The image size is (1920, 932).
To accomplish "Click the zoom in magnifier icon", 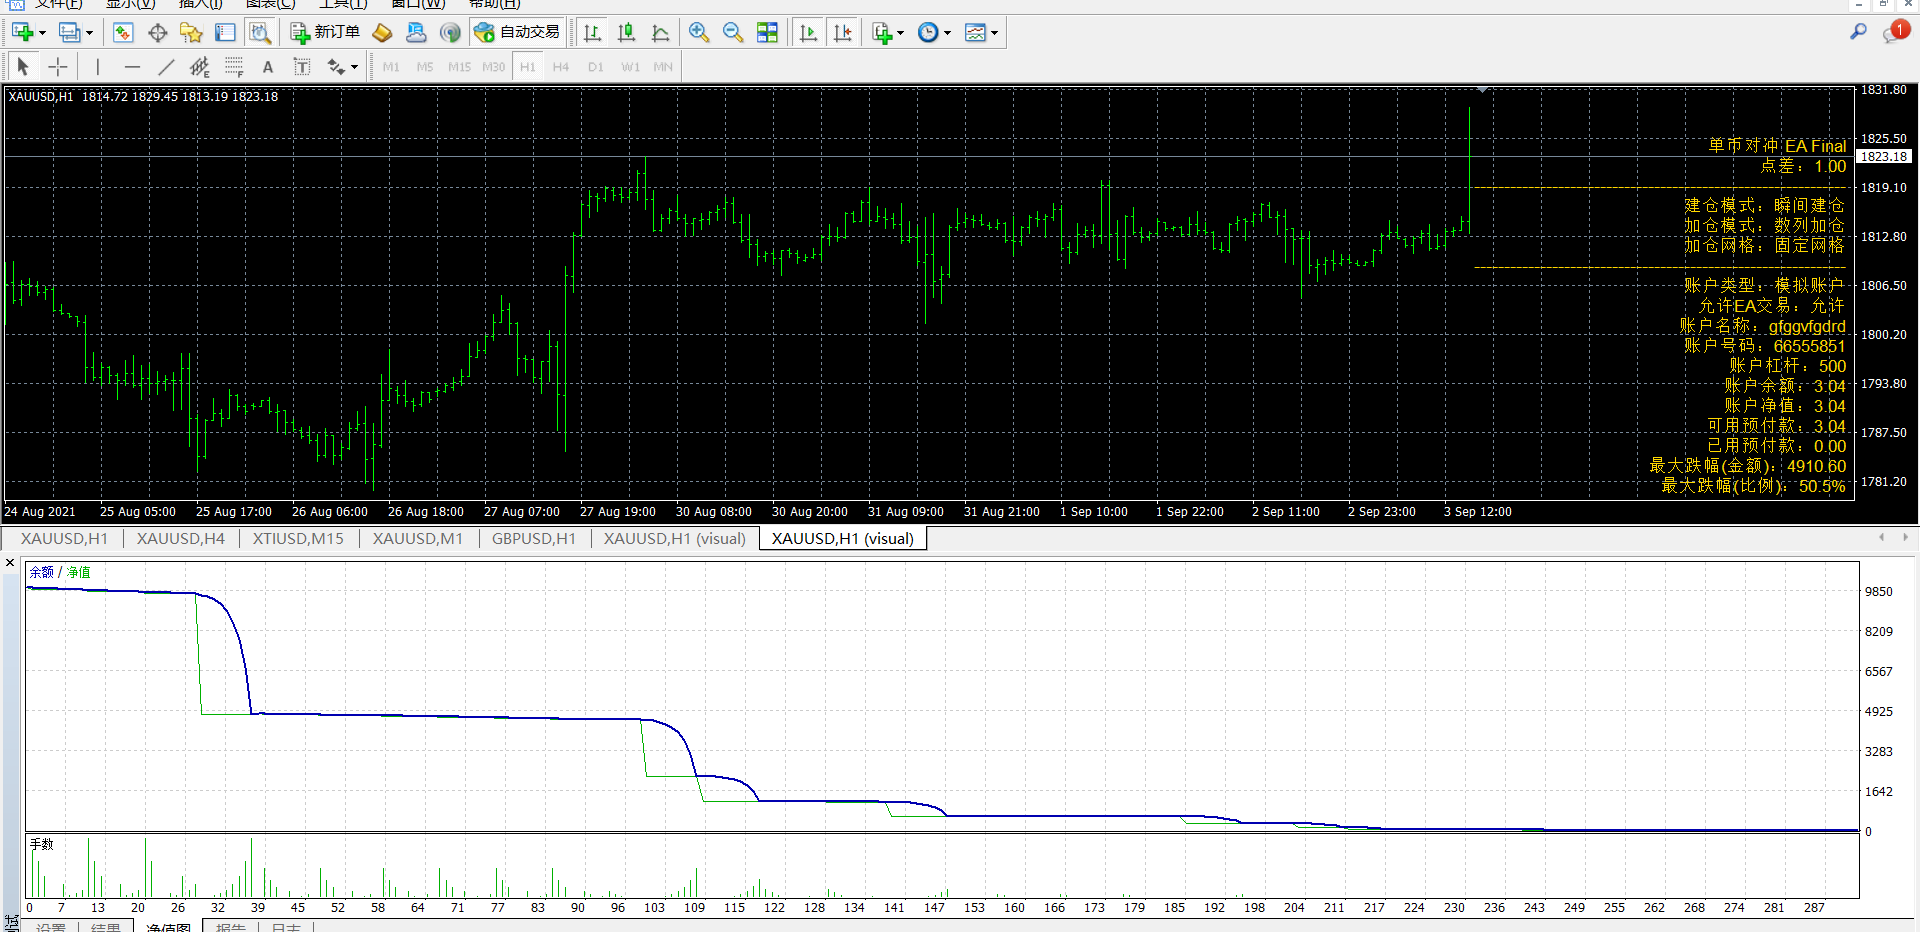I will click(x=699, y=33).
